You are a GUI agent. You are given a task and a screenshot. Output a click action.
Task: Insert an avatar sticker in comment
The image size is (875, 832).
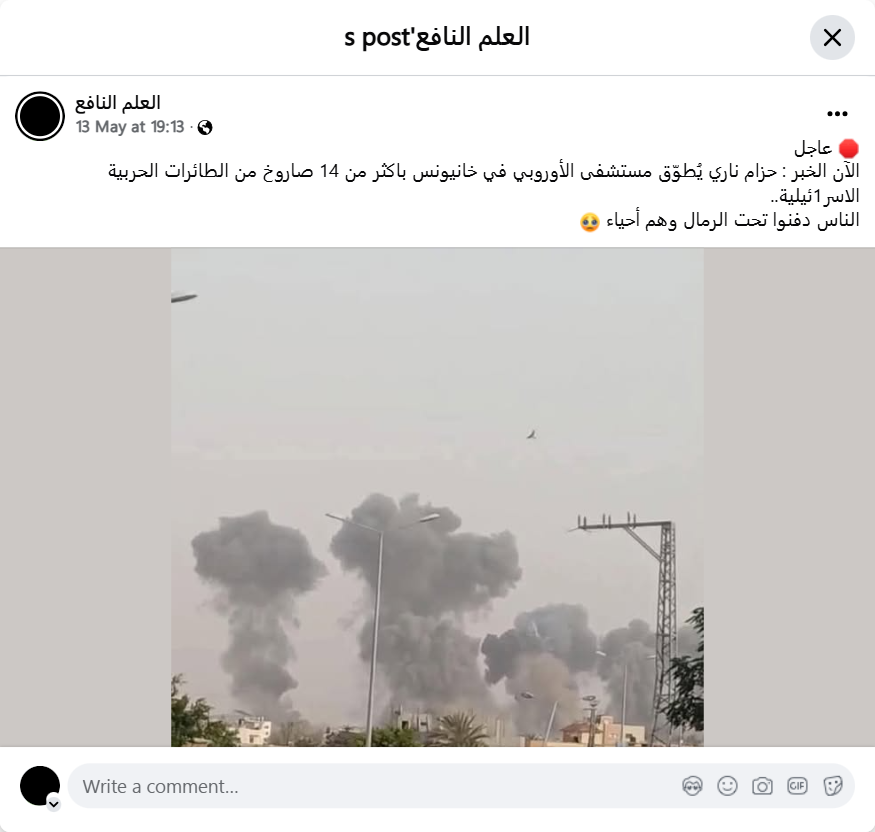693,786
